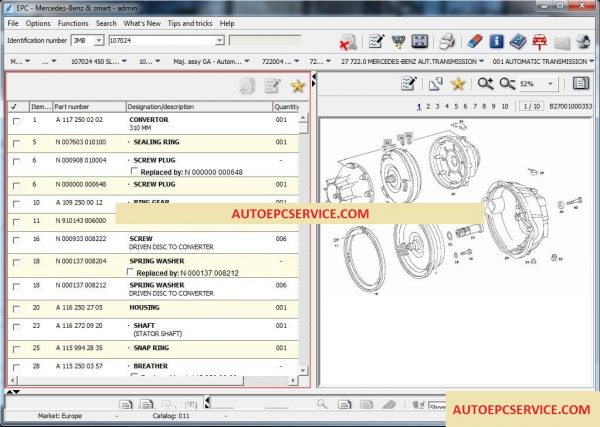
Task: Click the parts list horizontal scrollbar thumb
Action: coord(130,380)
